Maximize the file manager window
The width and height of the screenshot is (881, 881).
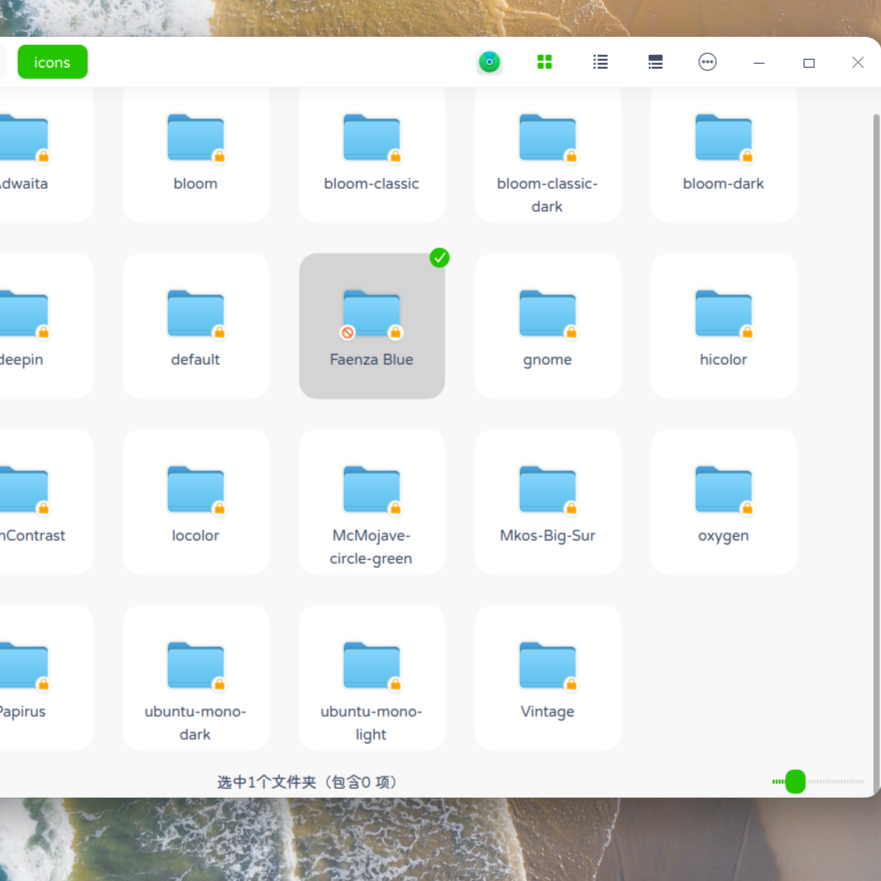click(809, 62)
